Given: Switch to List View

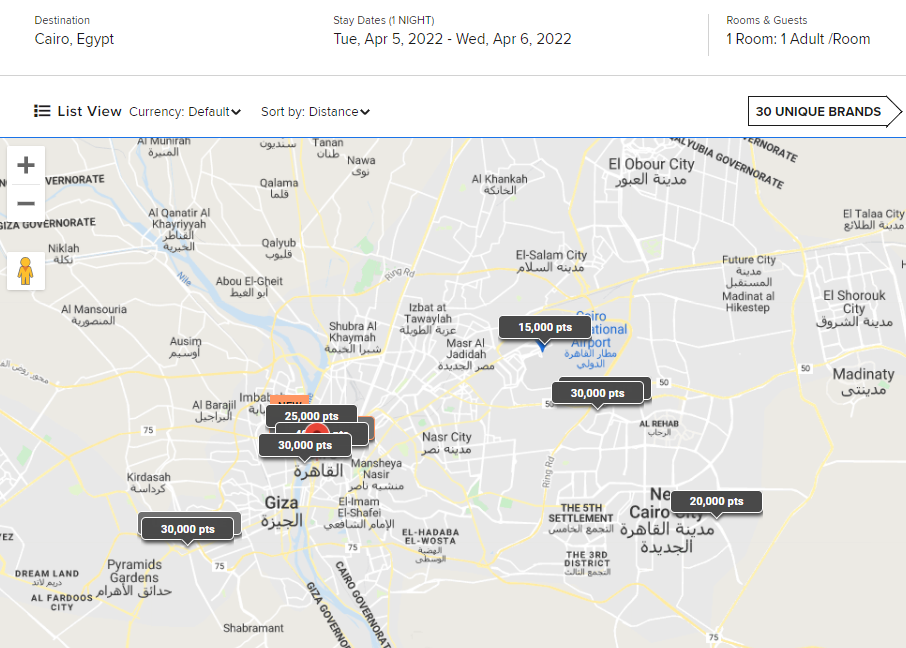Looking at the screenshot, I should point(77,111).
